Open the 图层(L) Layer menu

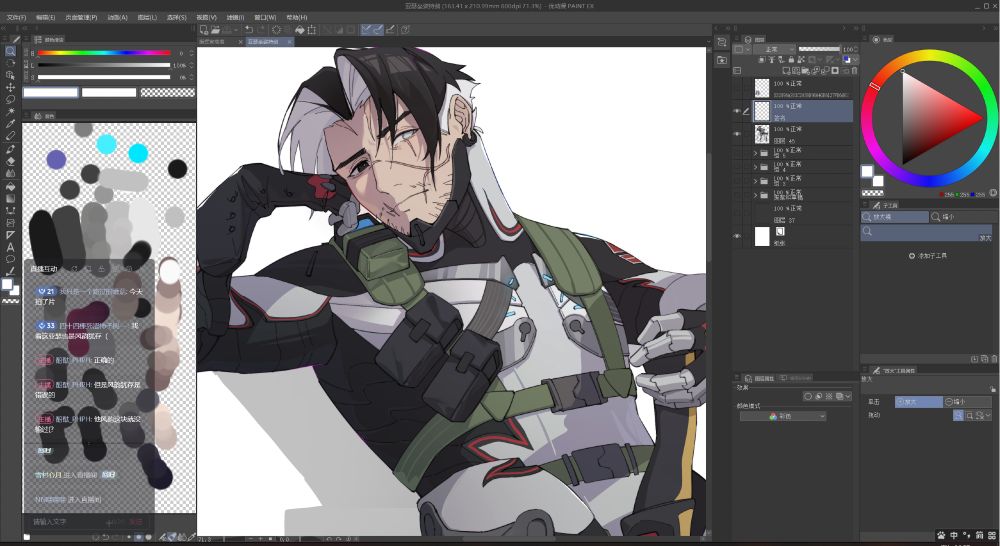(x=147, y=17)
